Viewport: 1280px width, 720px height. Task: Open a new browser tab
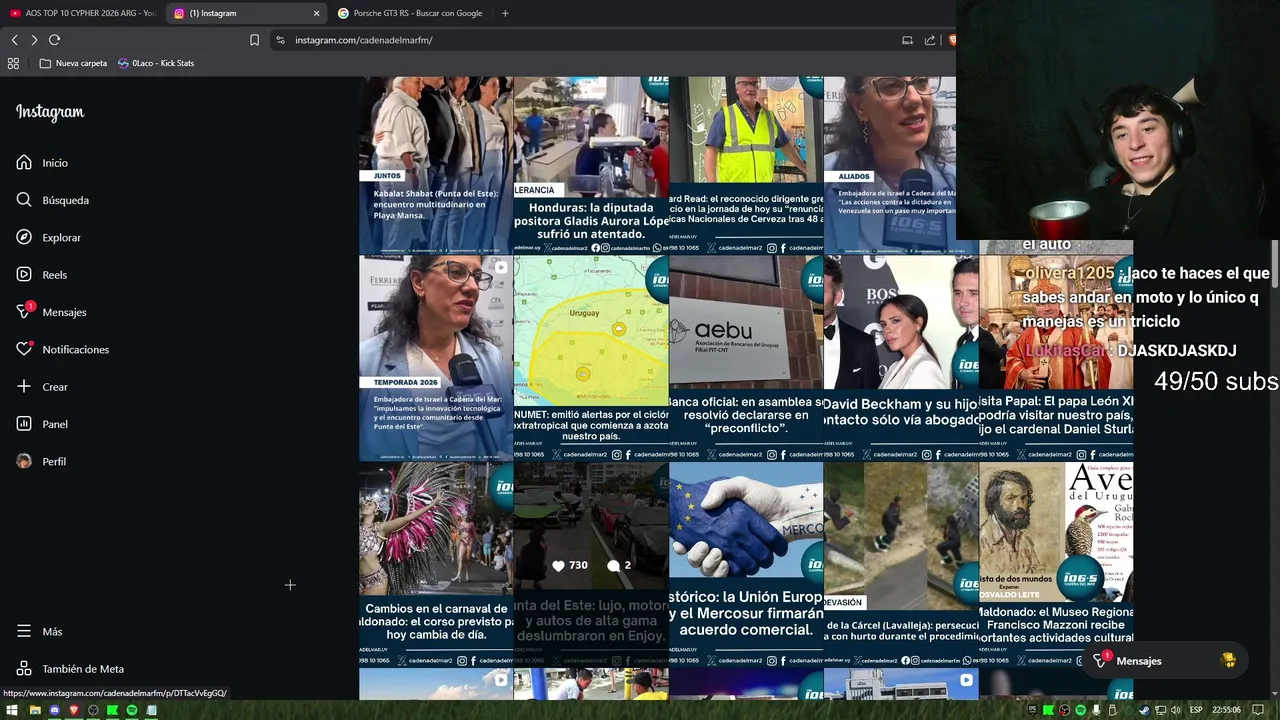tap(505, 13)
